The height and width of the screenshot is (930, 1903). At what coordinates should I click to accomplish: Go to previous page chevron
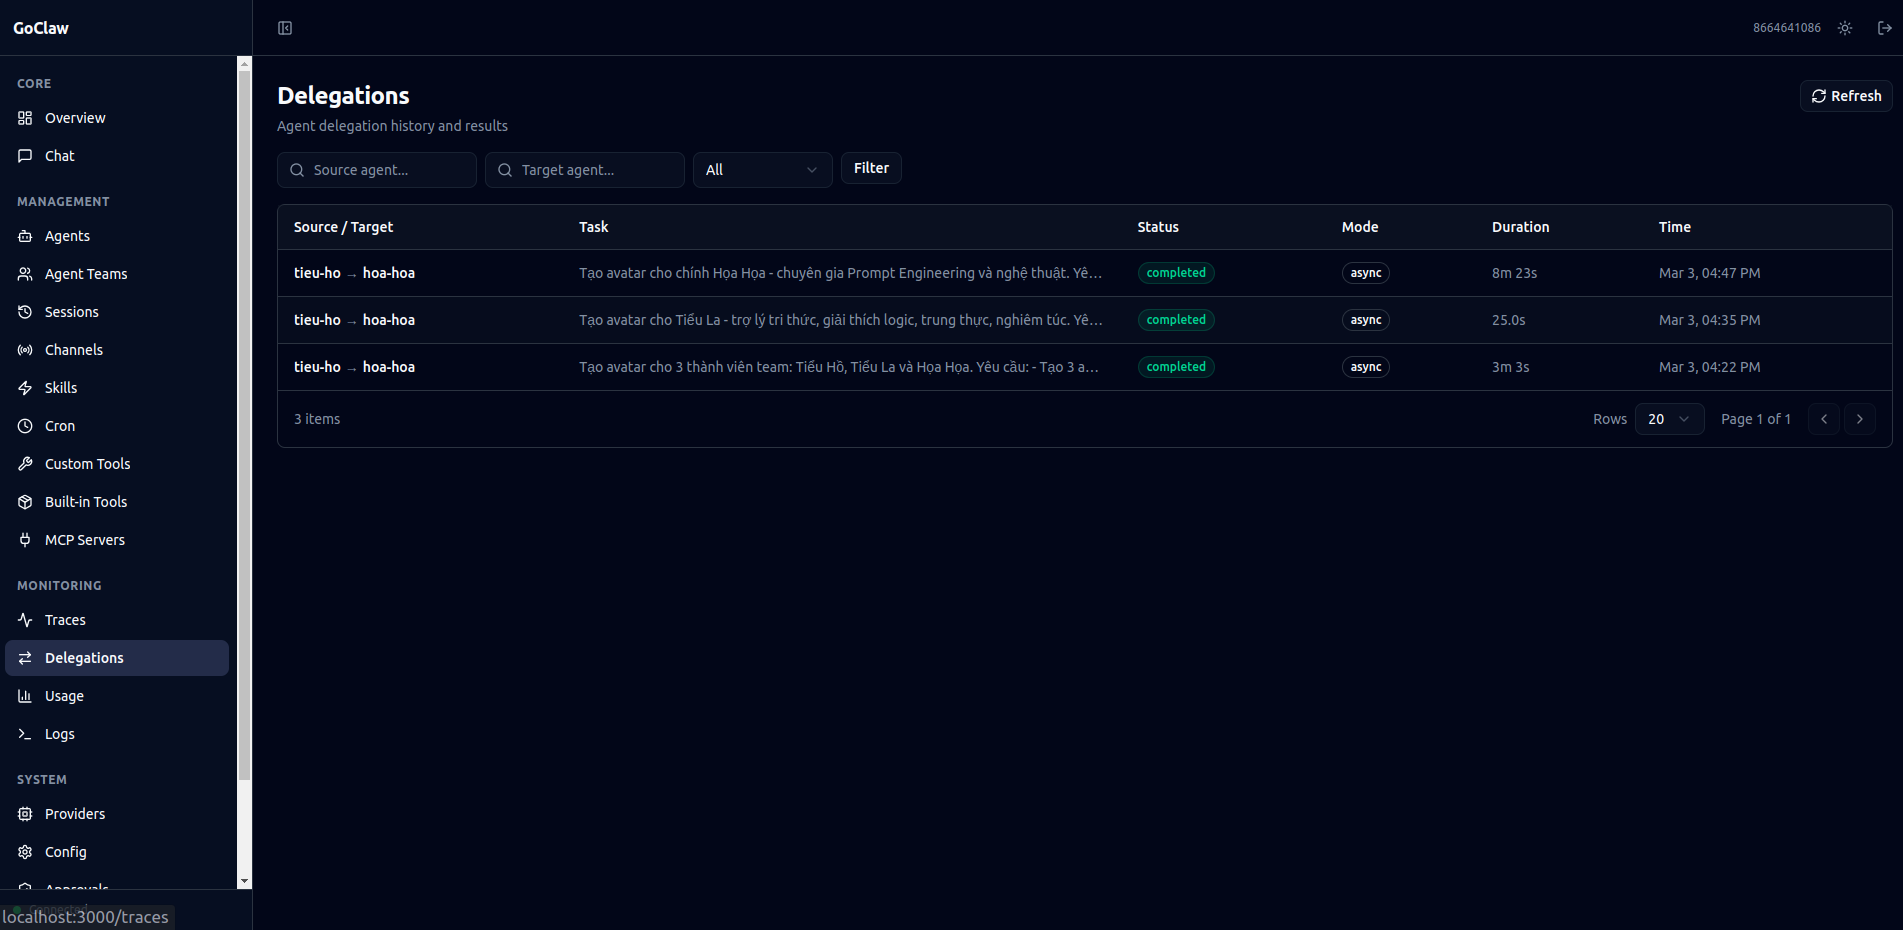(1823, 419)
